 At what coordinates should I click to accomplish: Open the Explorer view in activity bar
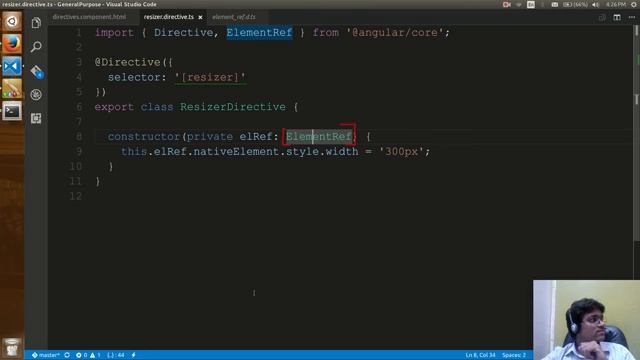coord(36,23)
